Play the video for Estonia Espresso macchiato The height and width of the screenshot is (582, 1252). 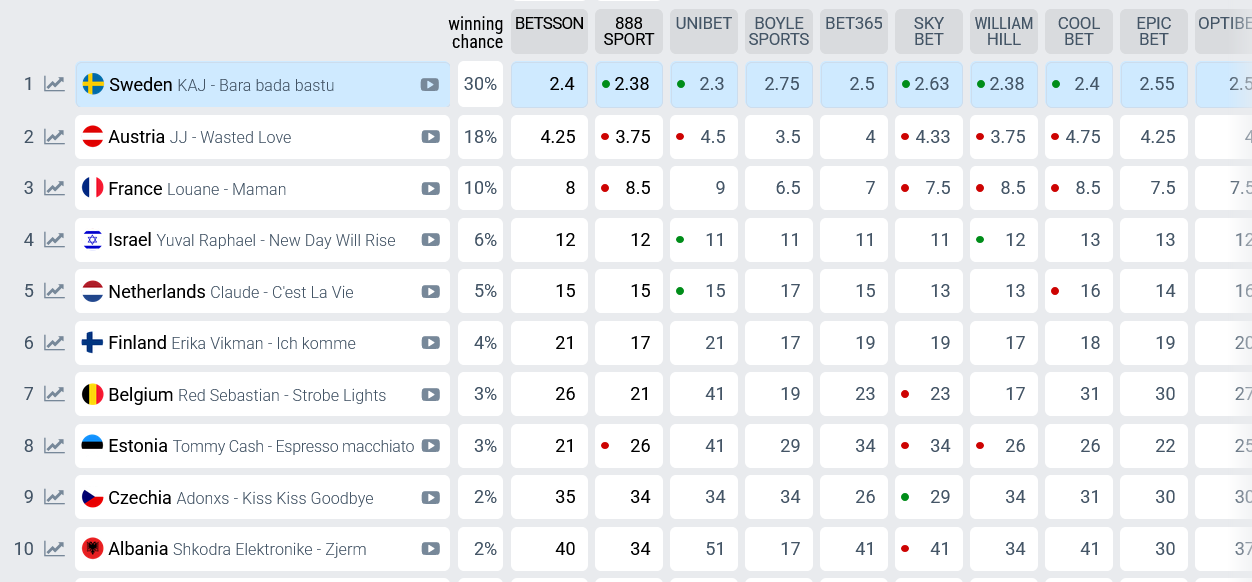tap(430, 446)
